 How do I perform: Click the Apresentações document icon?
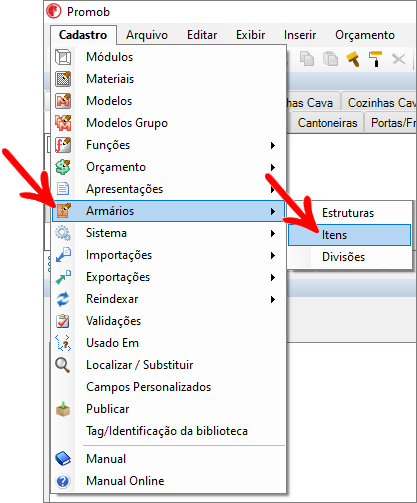click(x=63, y=189)
